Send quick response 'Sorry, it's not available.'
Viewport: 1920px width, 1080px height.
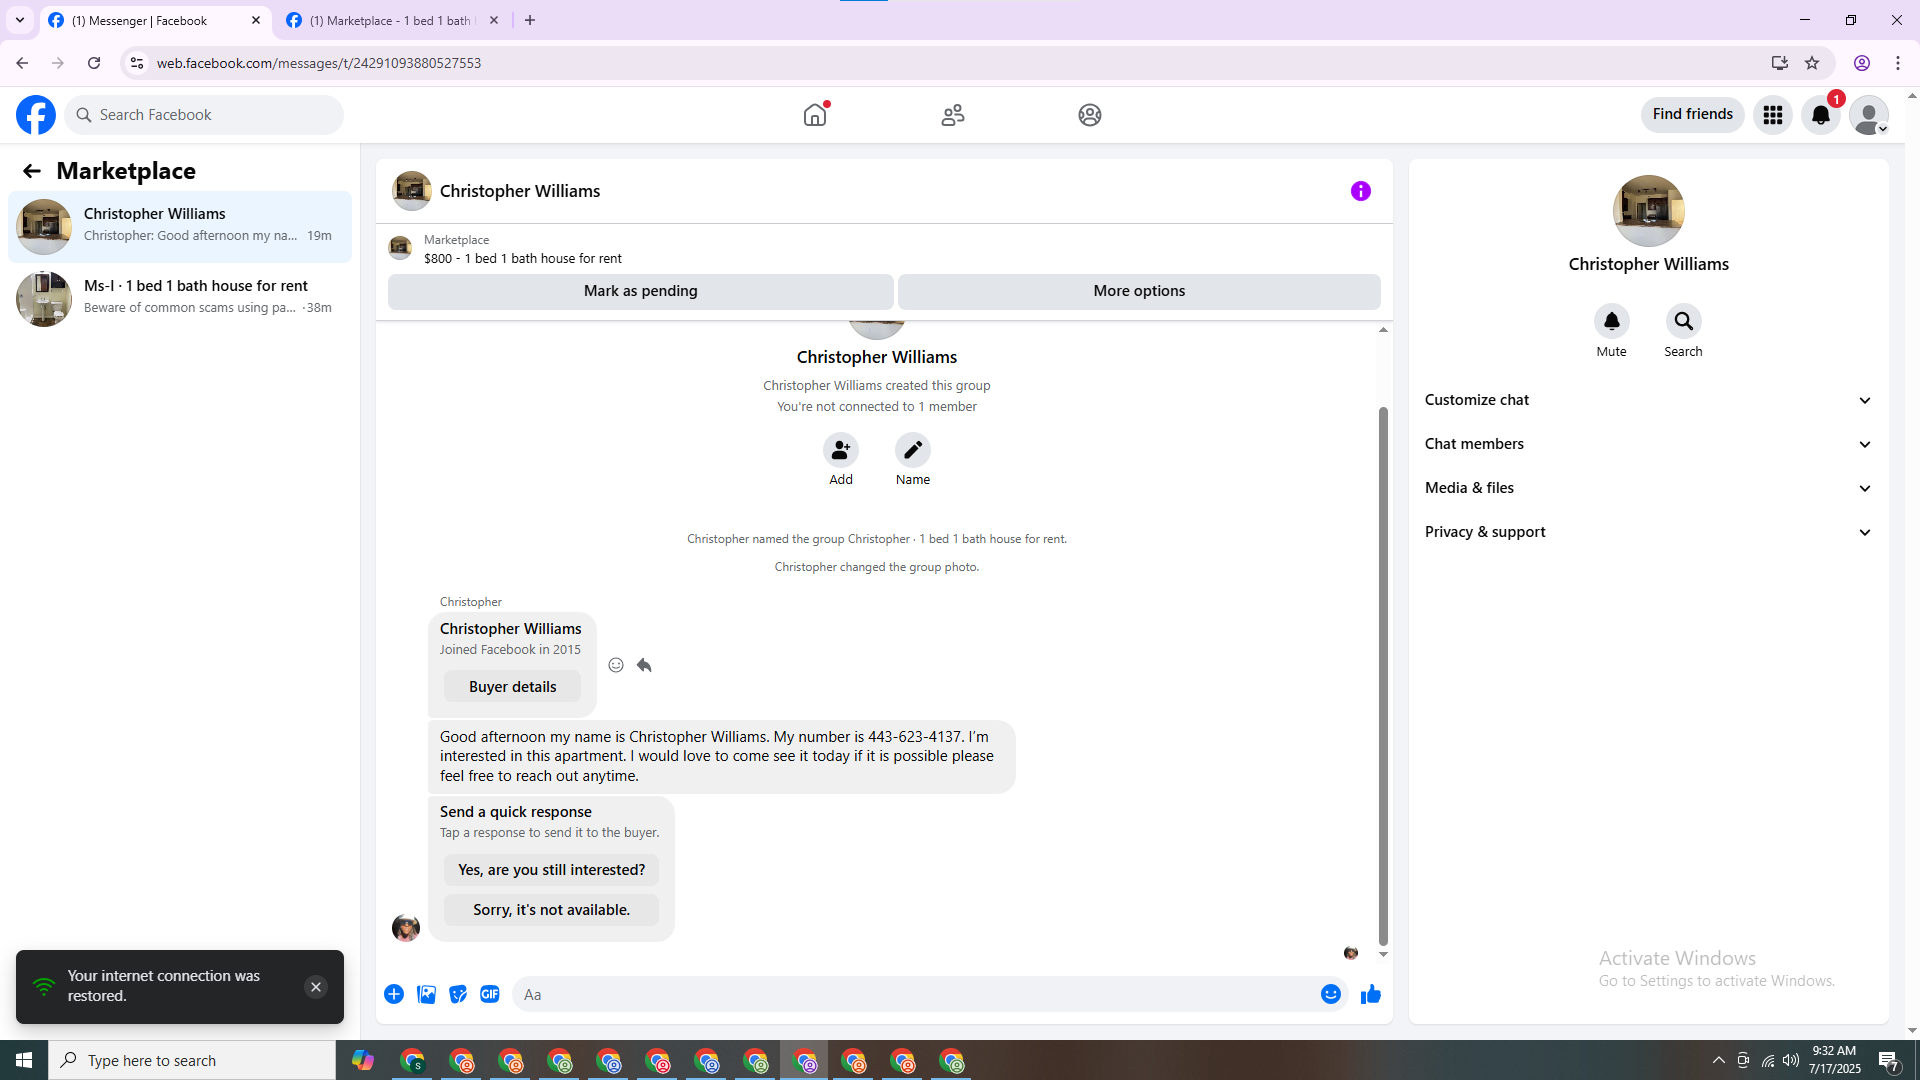click(552, 910)
